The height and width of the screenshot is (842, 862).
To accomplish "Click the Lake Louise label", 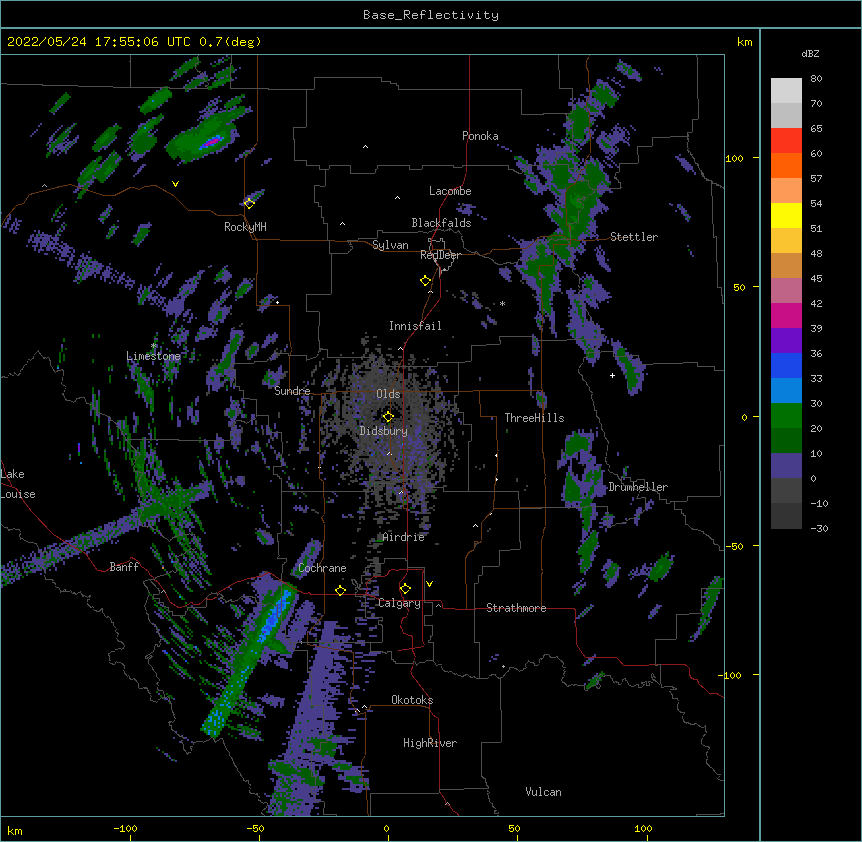I will (18, 484).
